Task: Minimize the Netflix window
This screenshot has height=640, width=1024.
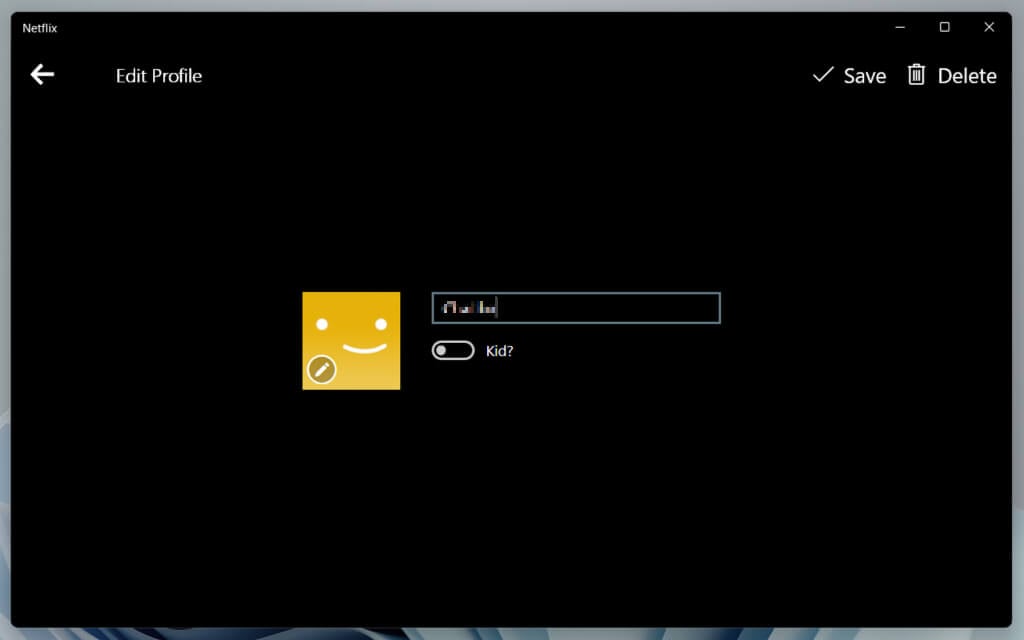Action: [x=900, y=27]
